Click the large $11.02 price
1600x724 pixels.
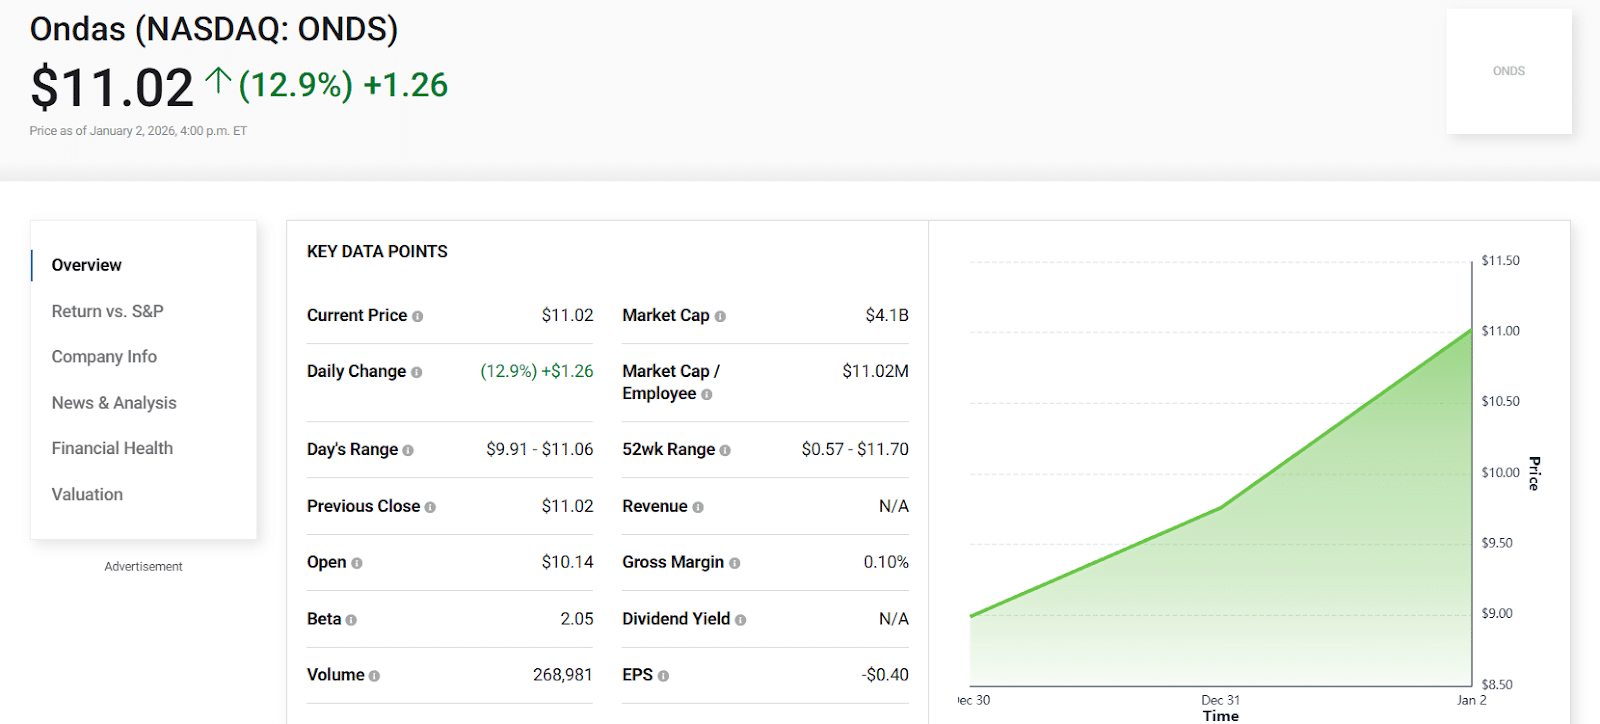click(x=111, y=87)
